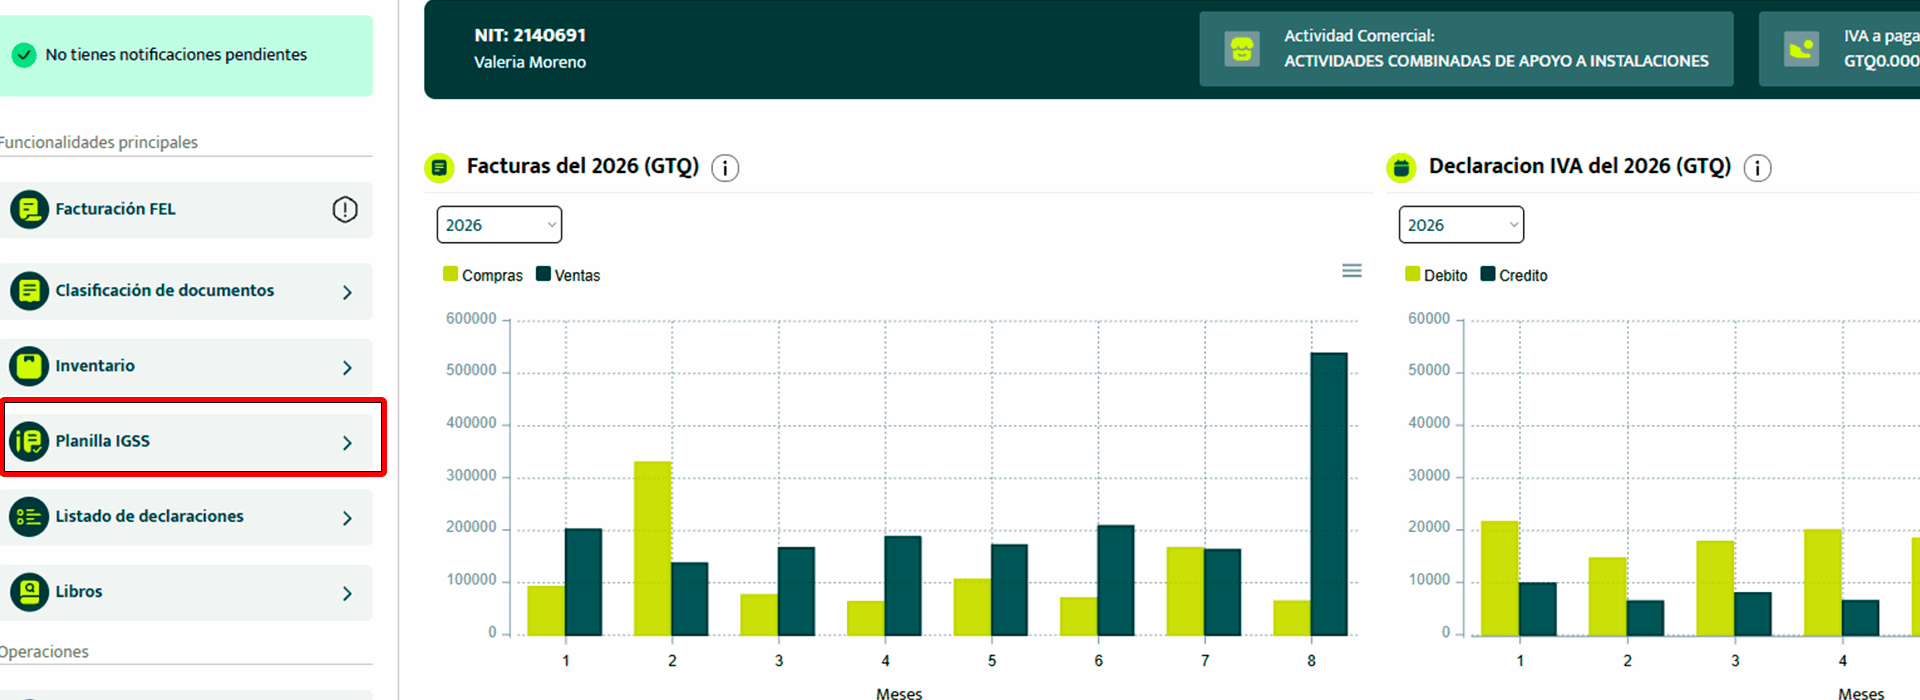The width and height of the screenshot is (1920, 700).
Task: Open Planilla IGSS menu item
Action: pos(186,441)
